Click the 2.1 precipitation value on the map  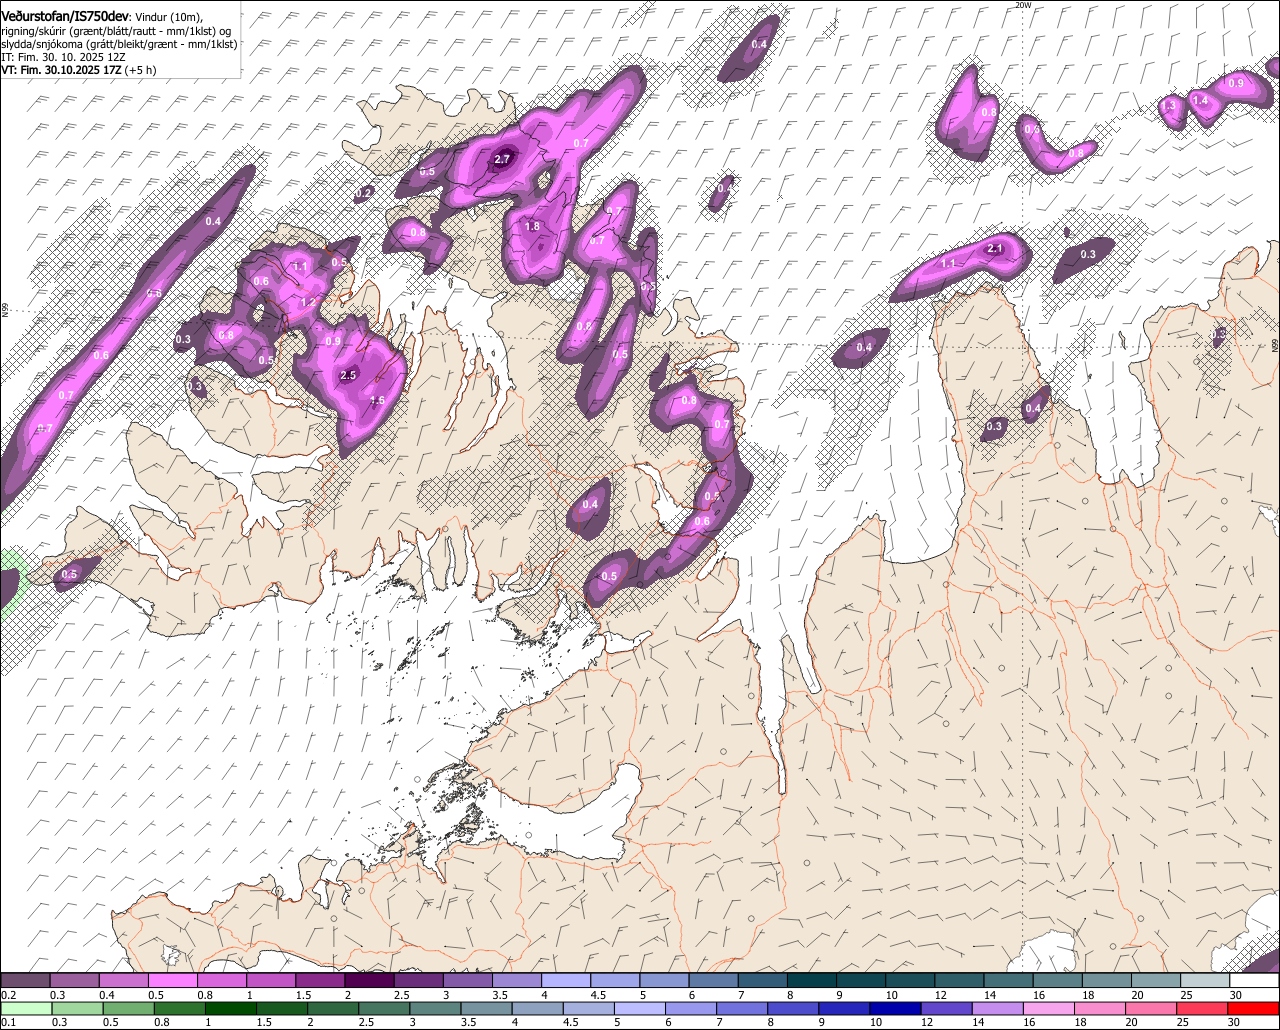tap(995, 248)
